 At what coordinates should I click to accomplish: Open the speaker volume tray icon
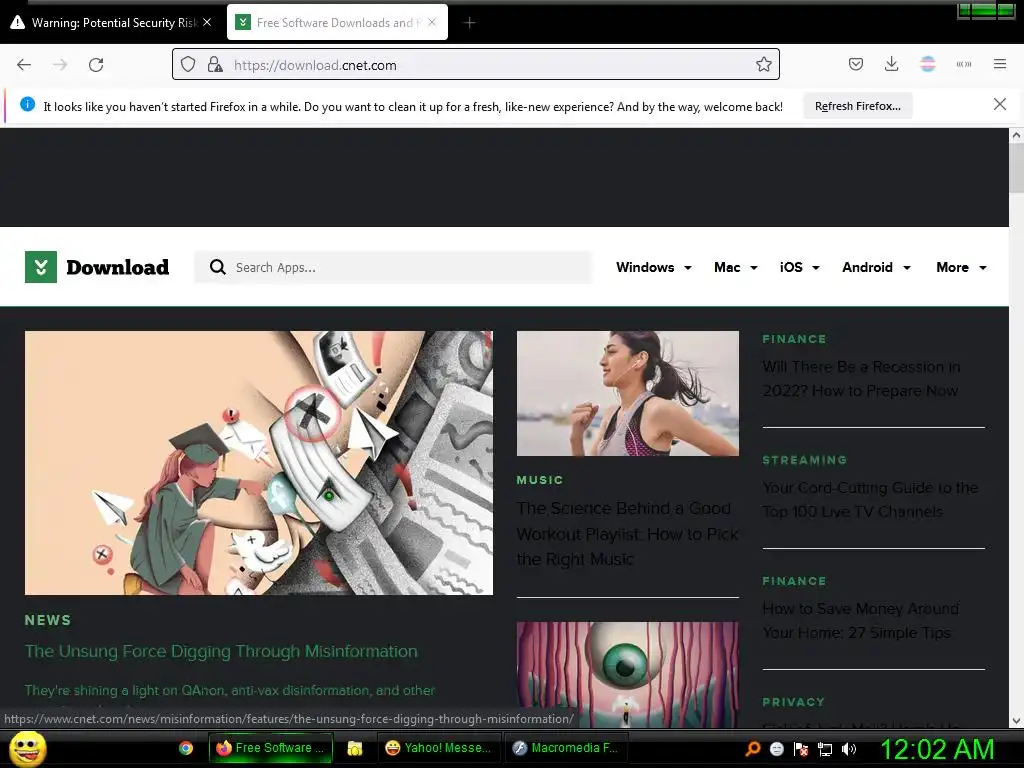(x=849, y=749)
